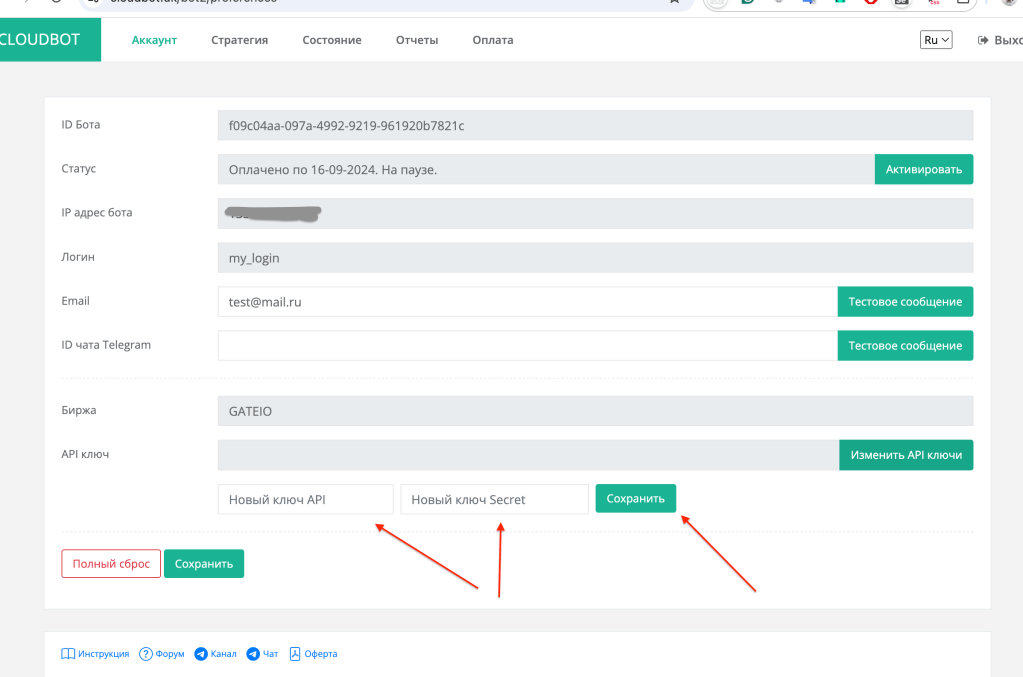Click the Форум question mark icon

point(146,654)
